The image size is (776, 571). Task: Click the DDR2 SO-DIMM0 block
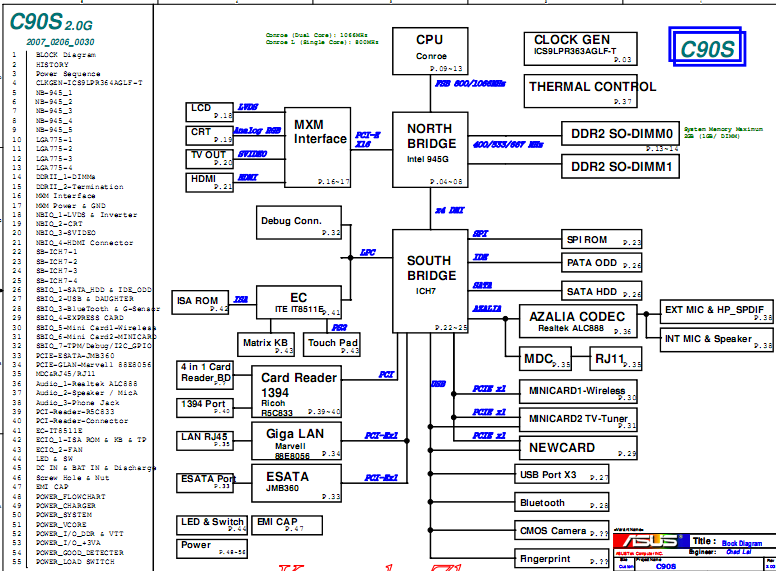pos(620,133)
